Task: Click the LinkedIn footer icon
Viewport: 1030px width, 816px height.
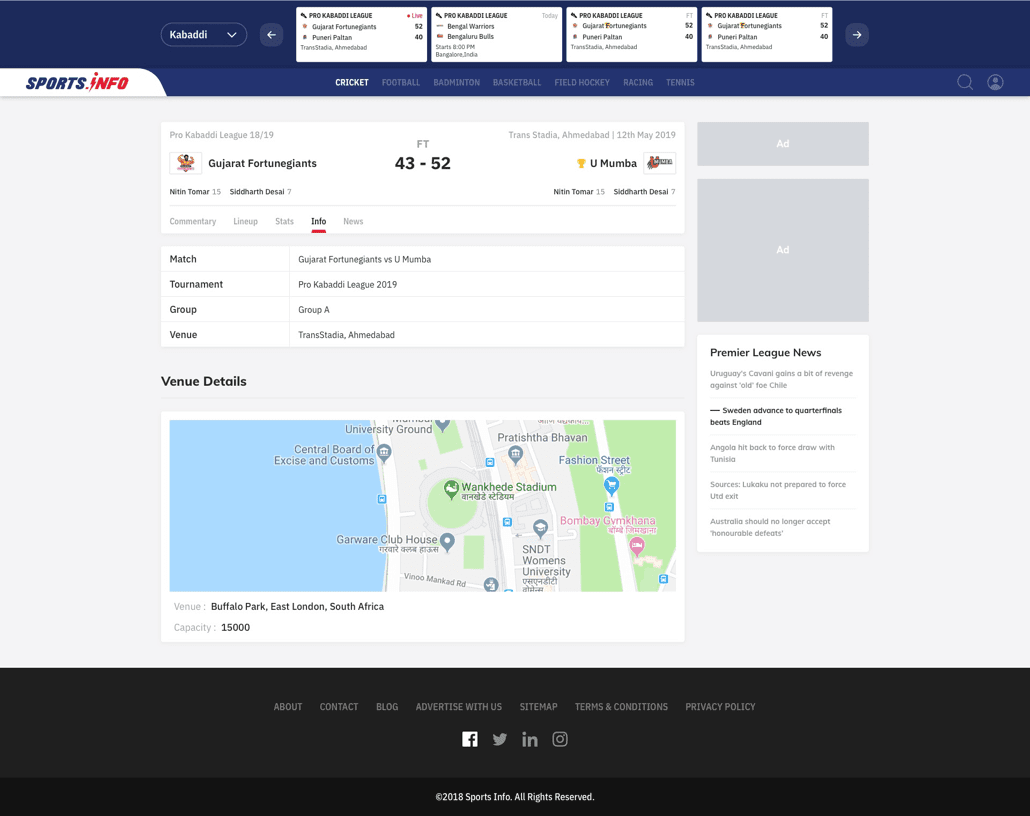Action: tap(530, 739)
